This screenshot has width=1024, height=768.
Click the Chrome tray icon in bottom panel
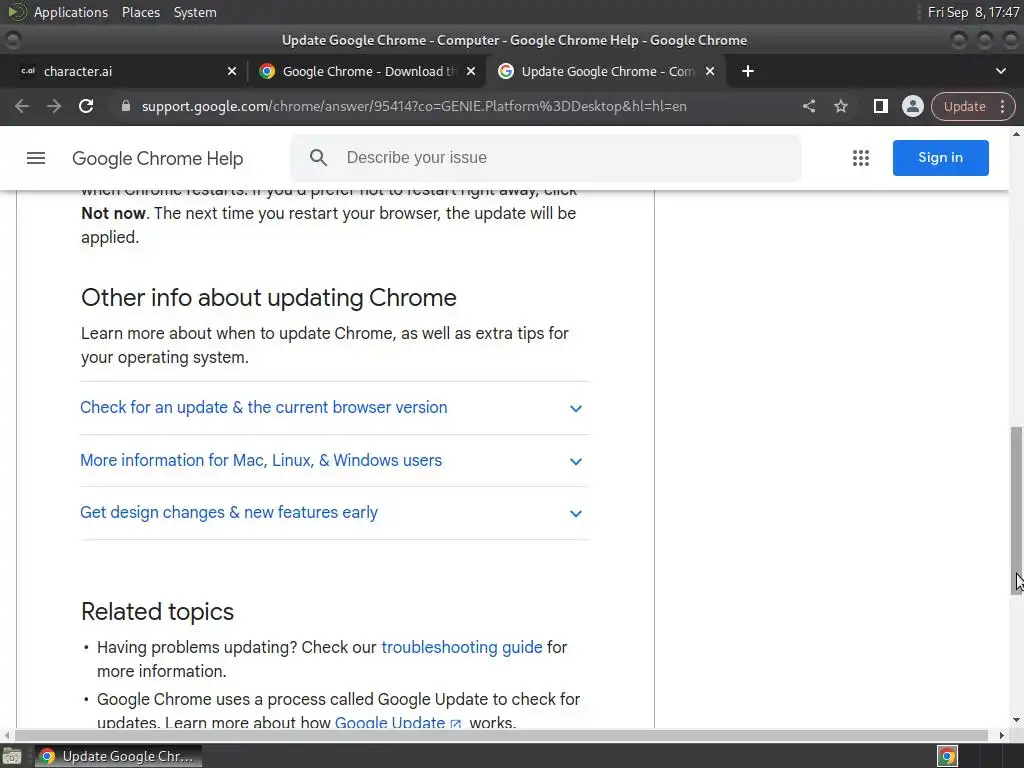pos(947,756)
